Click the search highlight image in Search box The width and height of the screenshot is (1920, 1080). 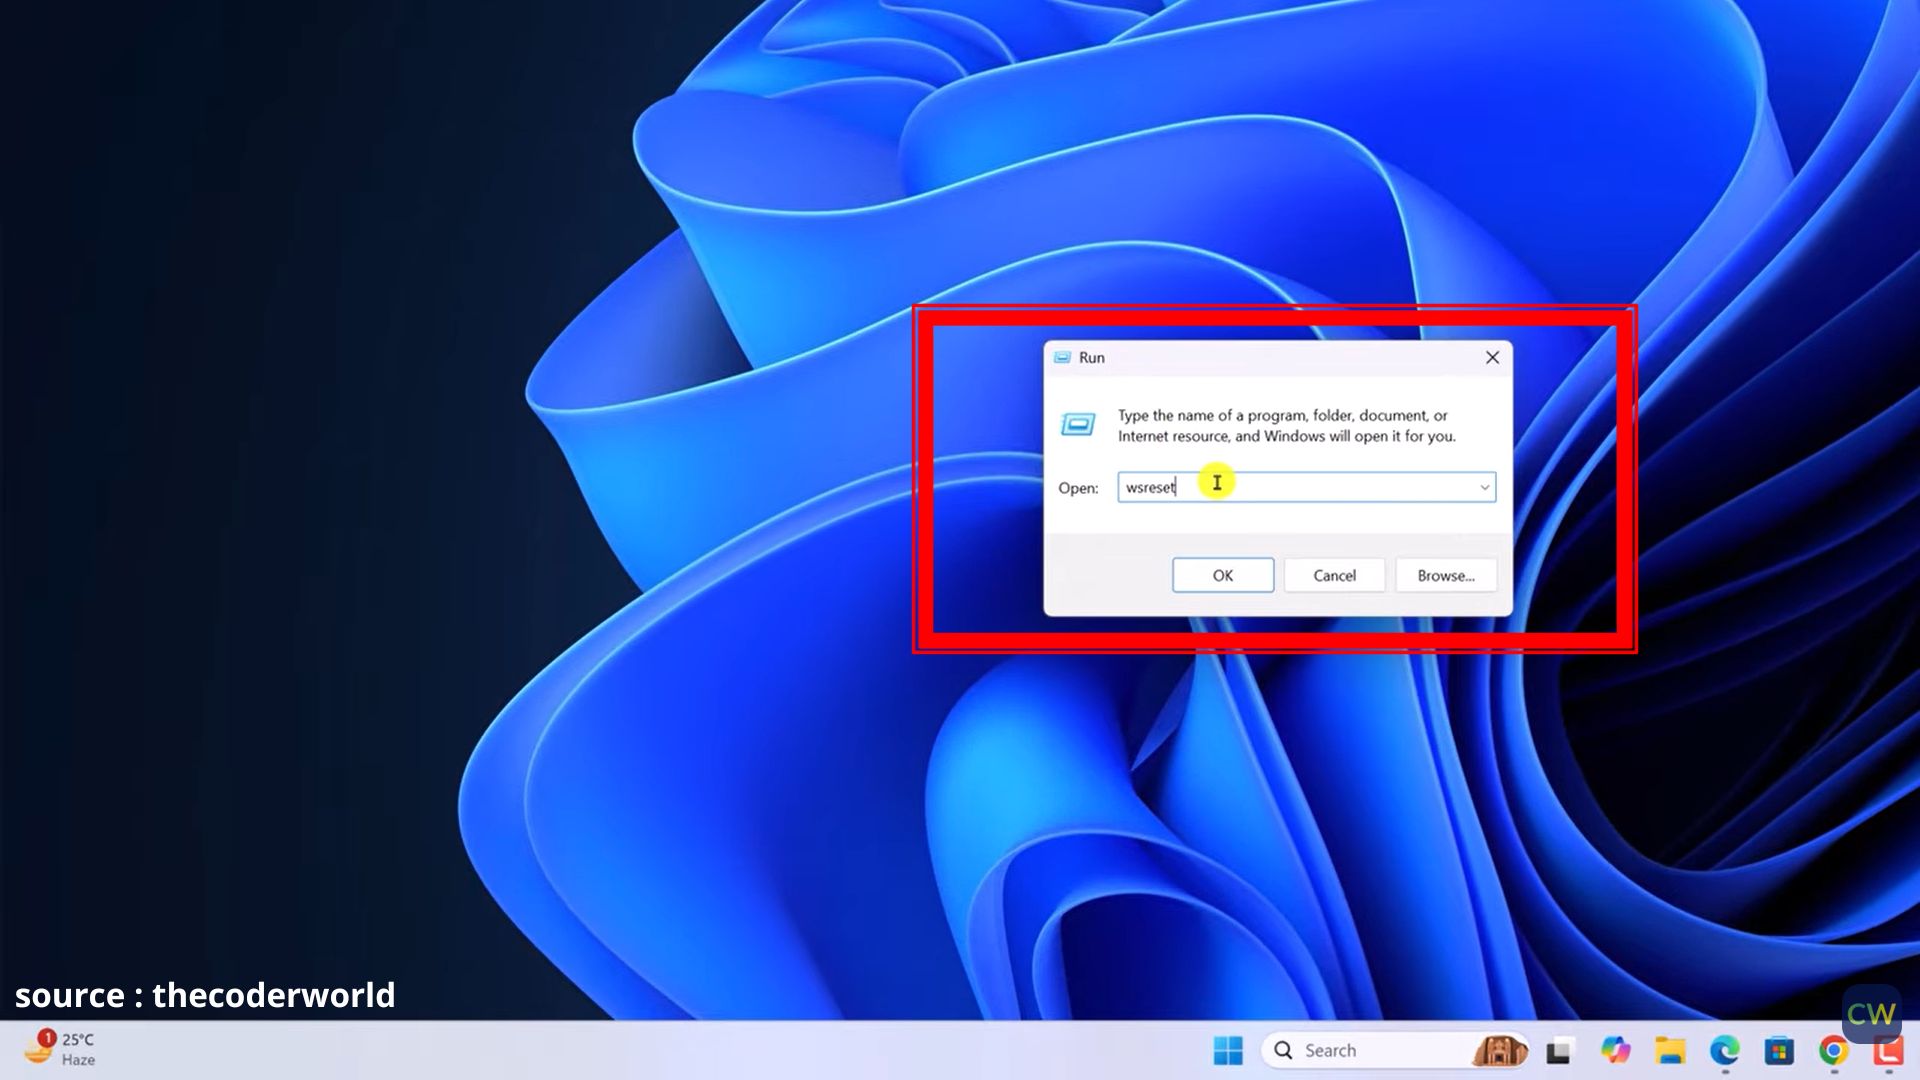coord(1498,1051)
